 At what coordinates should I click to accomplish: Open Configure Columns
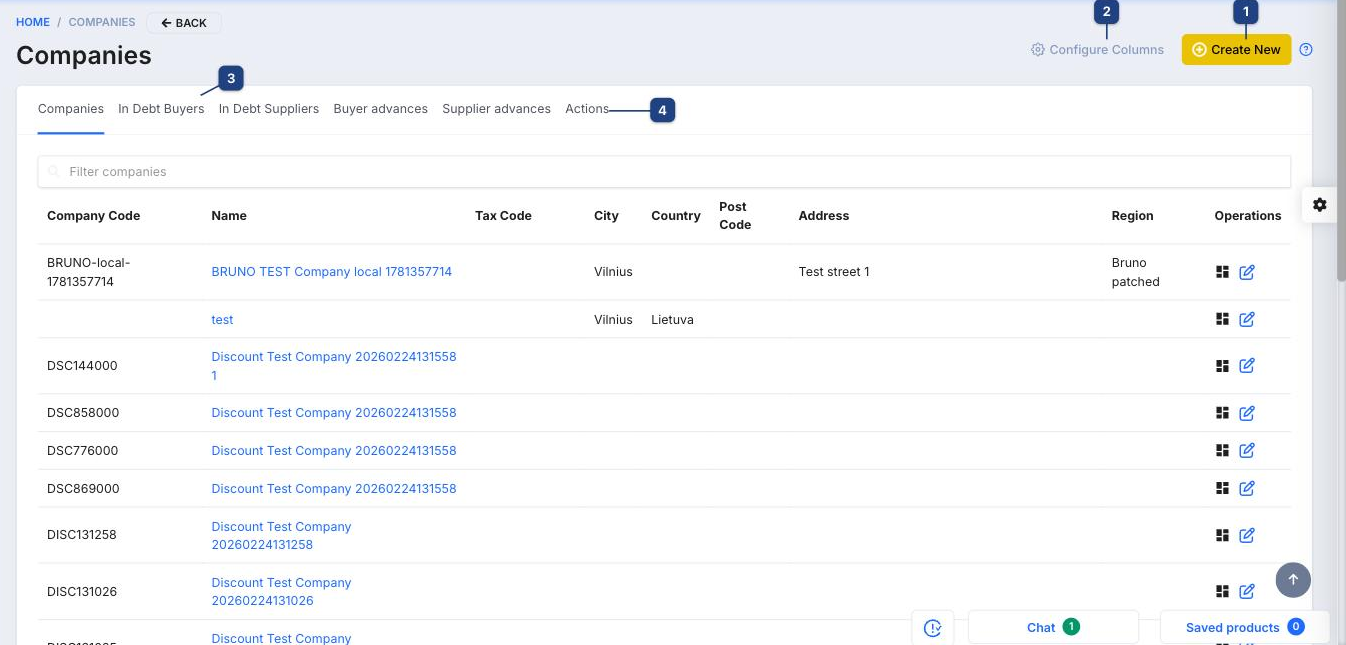[1097, 50]
